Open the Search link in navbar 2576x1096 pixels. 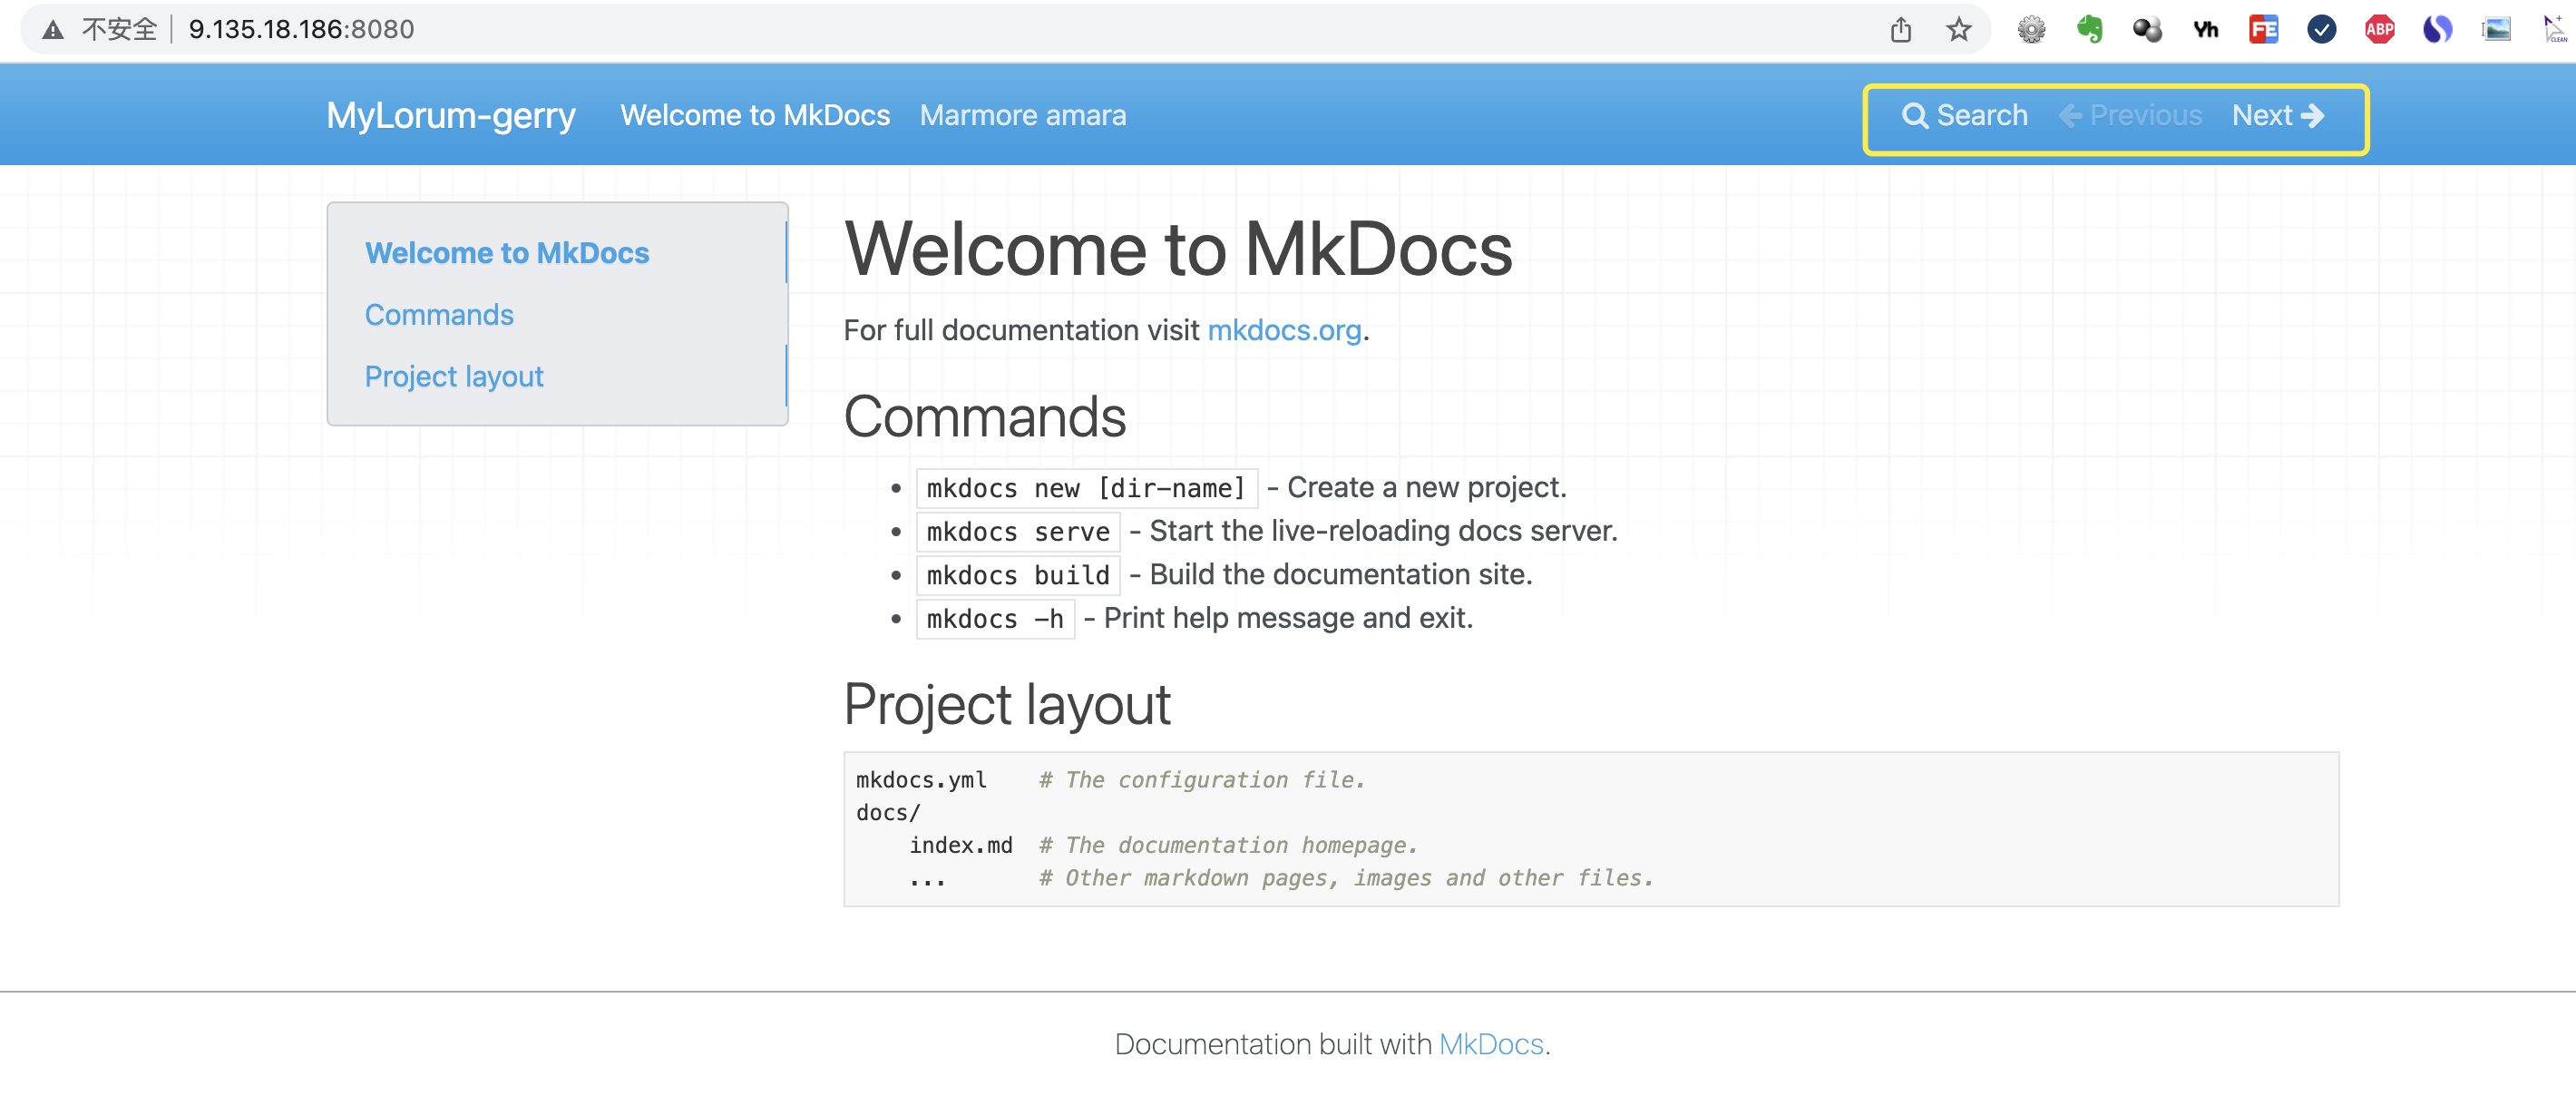click(x=1964, y=116)
